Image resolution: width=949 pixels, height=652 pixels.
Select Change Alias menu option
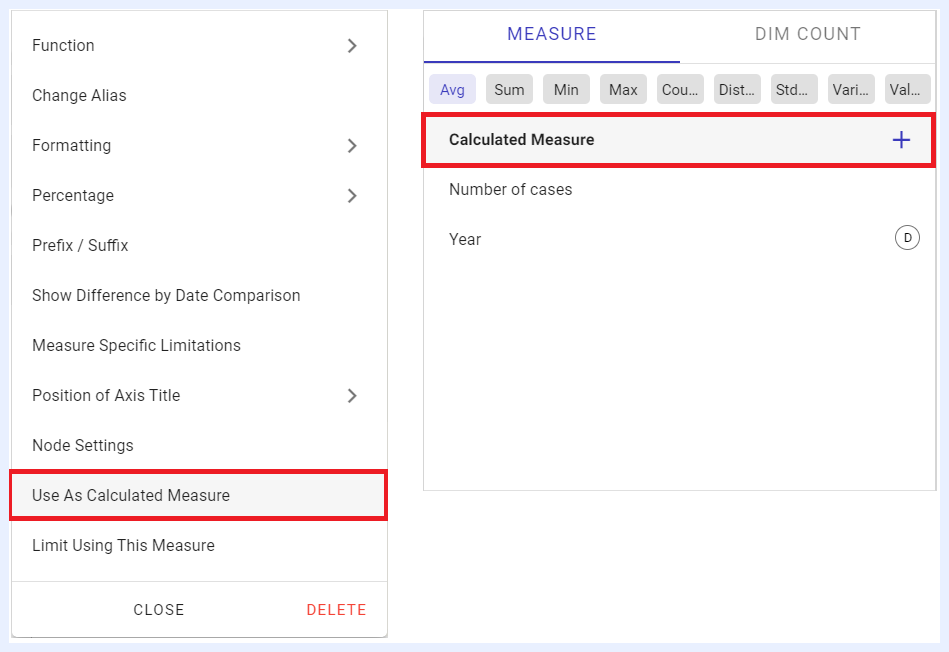pos(199,96)
